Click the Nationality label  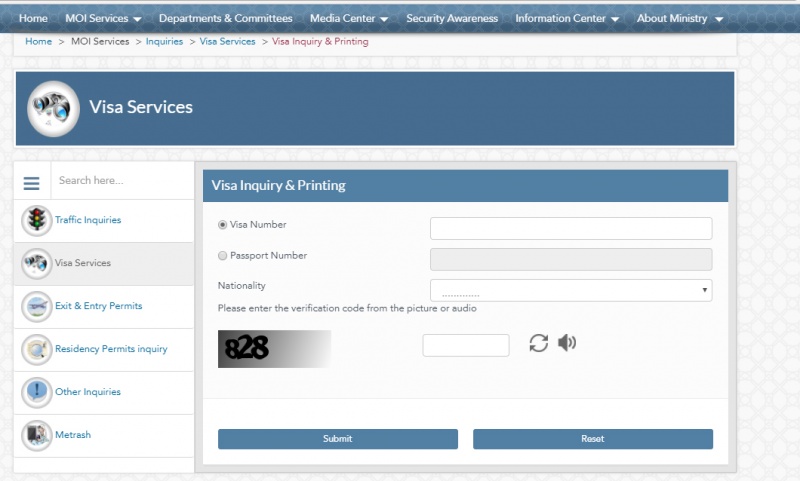tap(242, 286)
